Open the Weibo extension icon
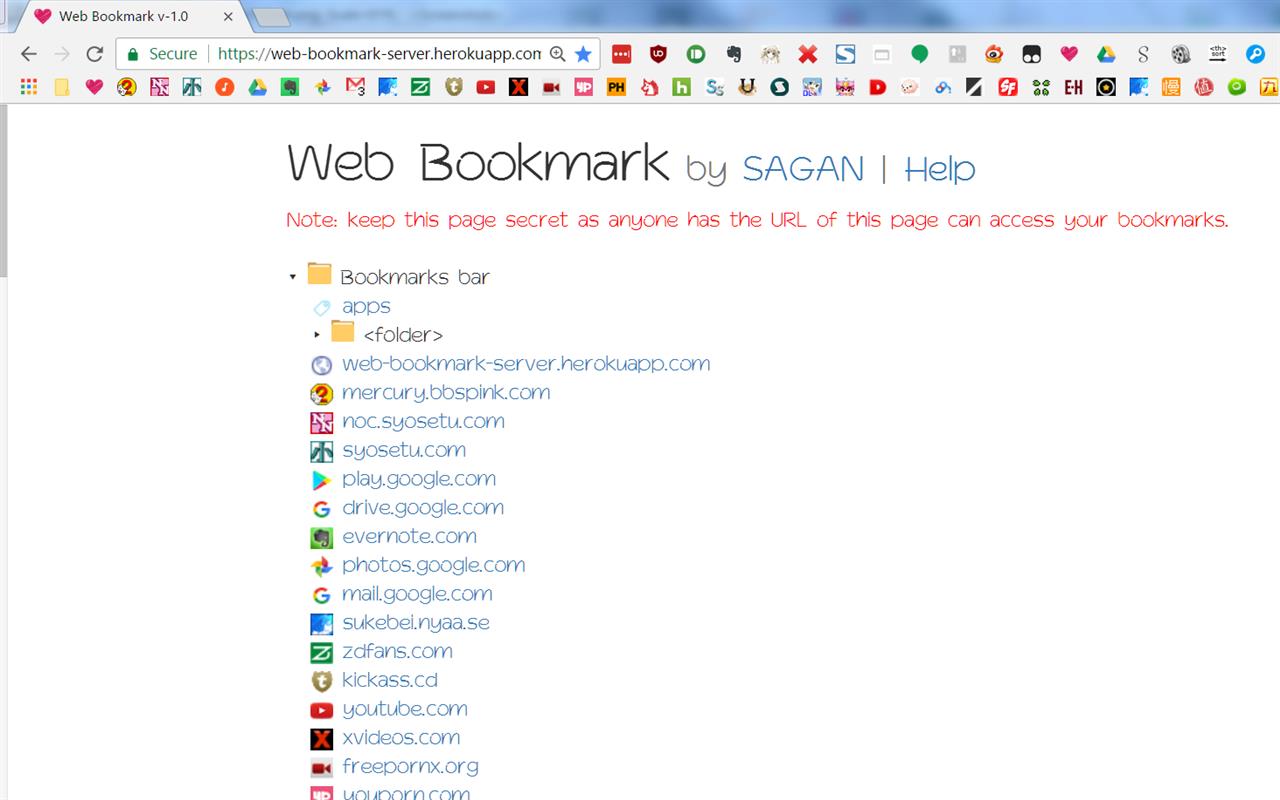Image resolution: width=1280 pixels, height=800 pixels. tap(994, 54)
